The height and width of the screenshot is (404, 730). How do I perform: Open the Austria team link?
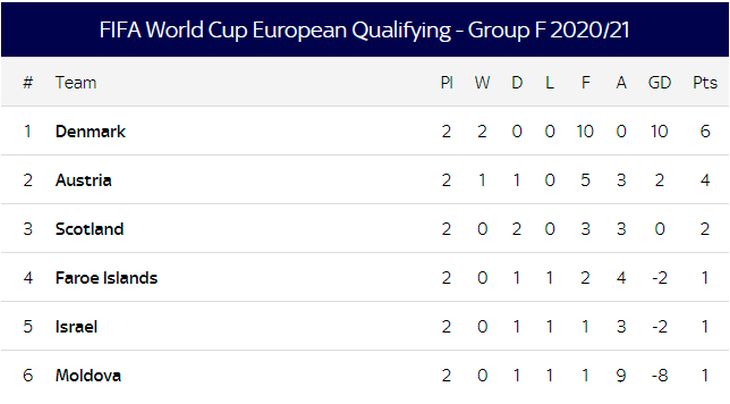point(83,181)
